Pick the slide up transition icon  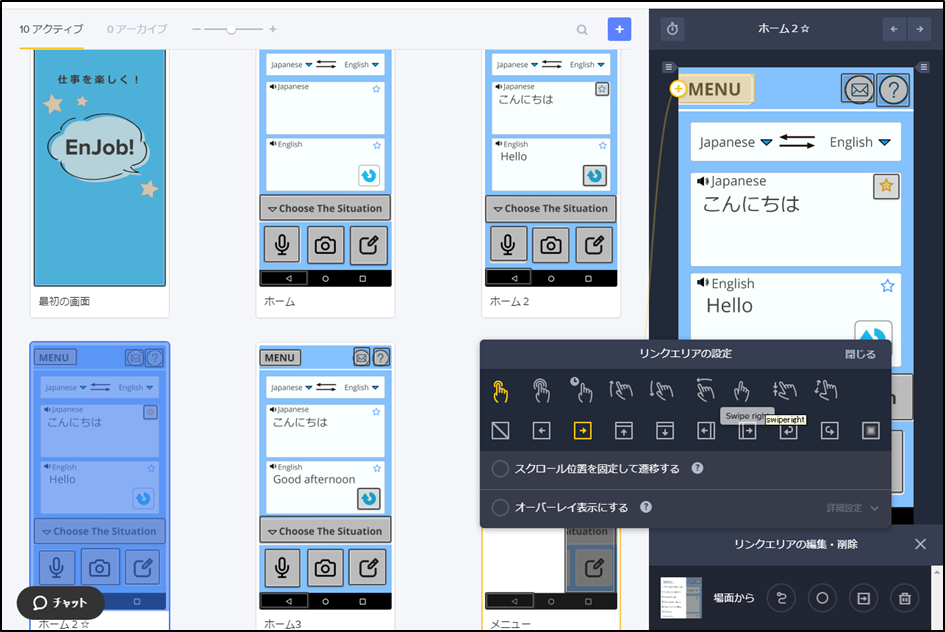tap(624, 430)
